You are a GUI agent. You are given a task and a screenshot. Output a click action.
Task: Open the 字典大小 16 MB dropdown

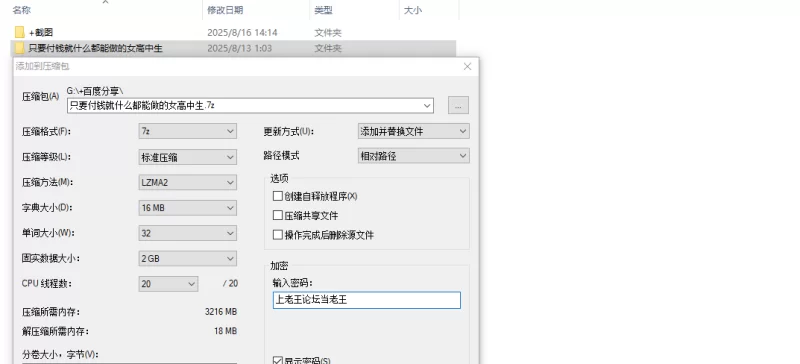187,208
